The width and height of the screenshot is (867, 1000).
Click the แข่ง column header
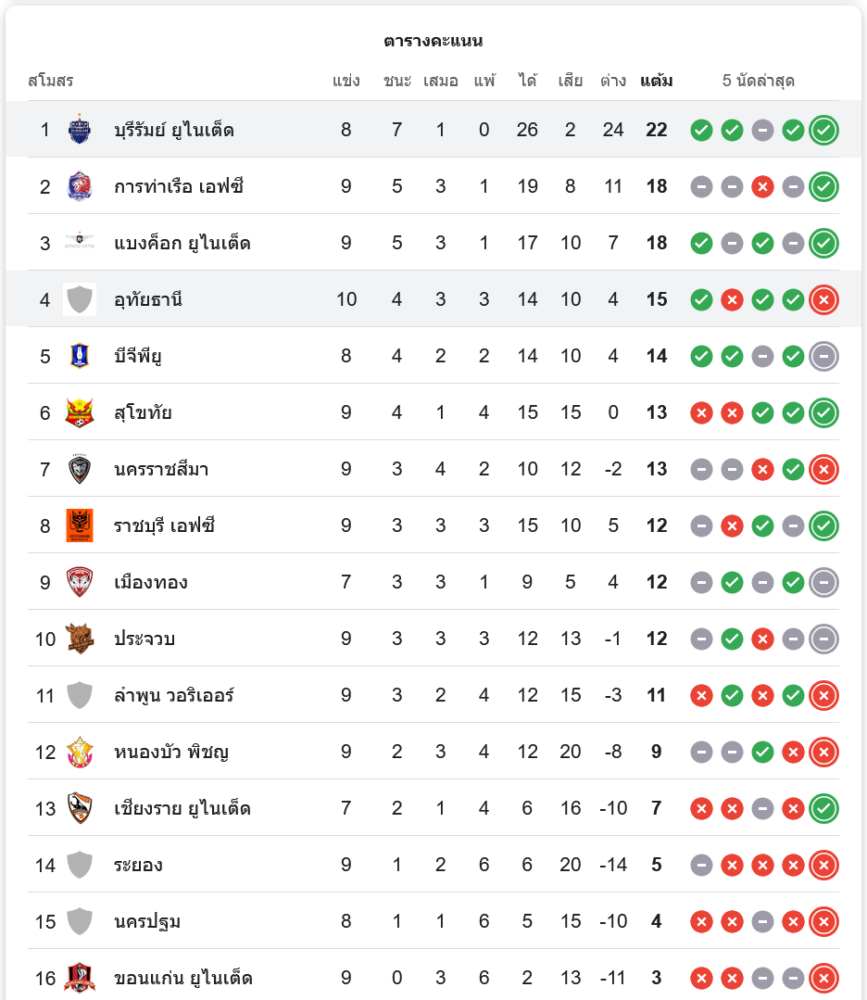click(x=346, y=81)
